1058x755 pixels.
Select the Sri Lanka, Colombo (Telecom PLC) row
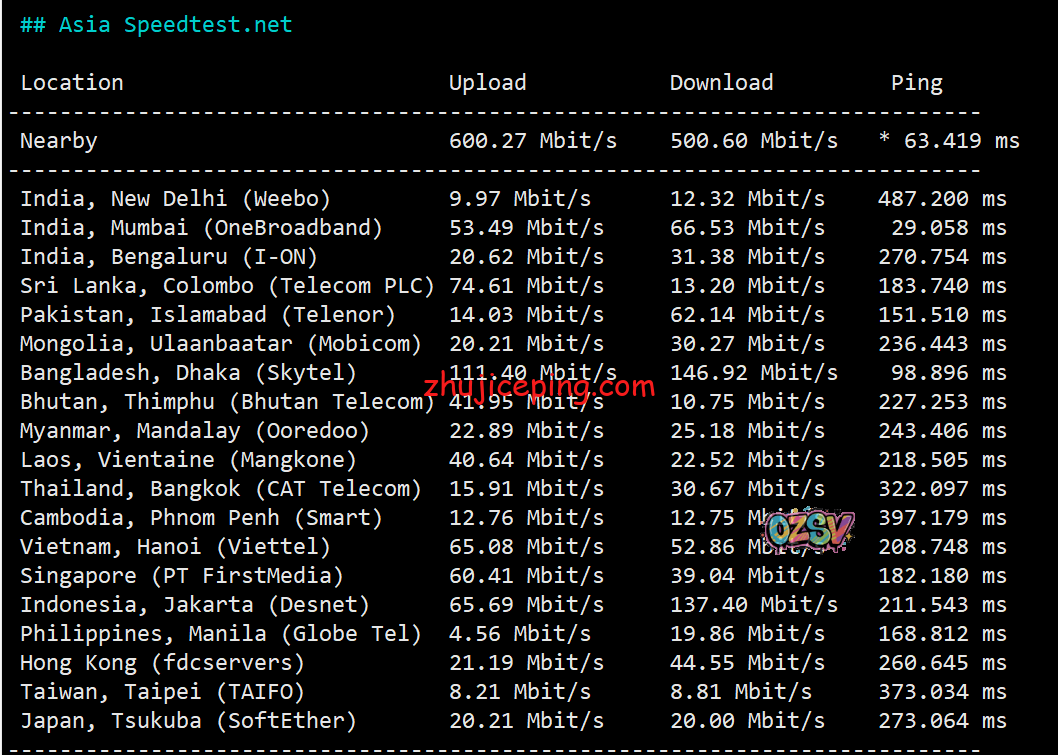click(227, 286)
